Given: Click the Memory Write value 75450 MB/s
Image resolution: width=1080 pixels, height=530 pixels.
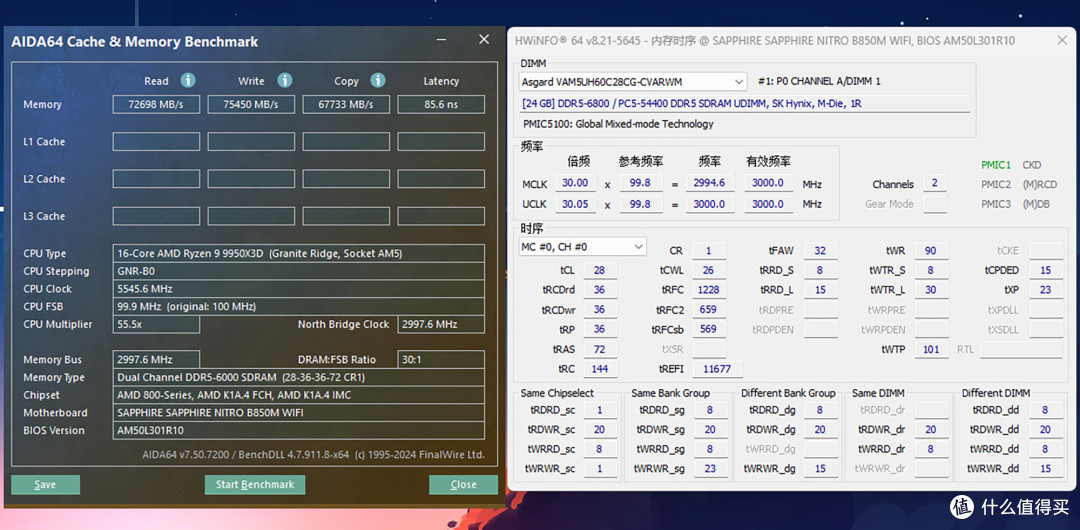Looking at the screenshot, I should click(251, 105).
